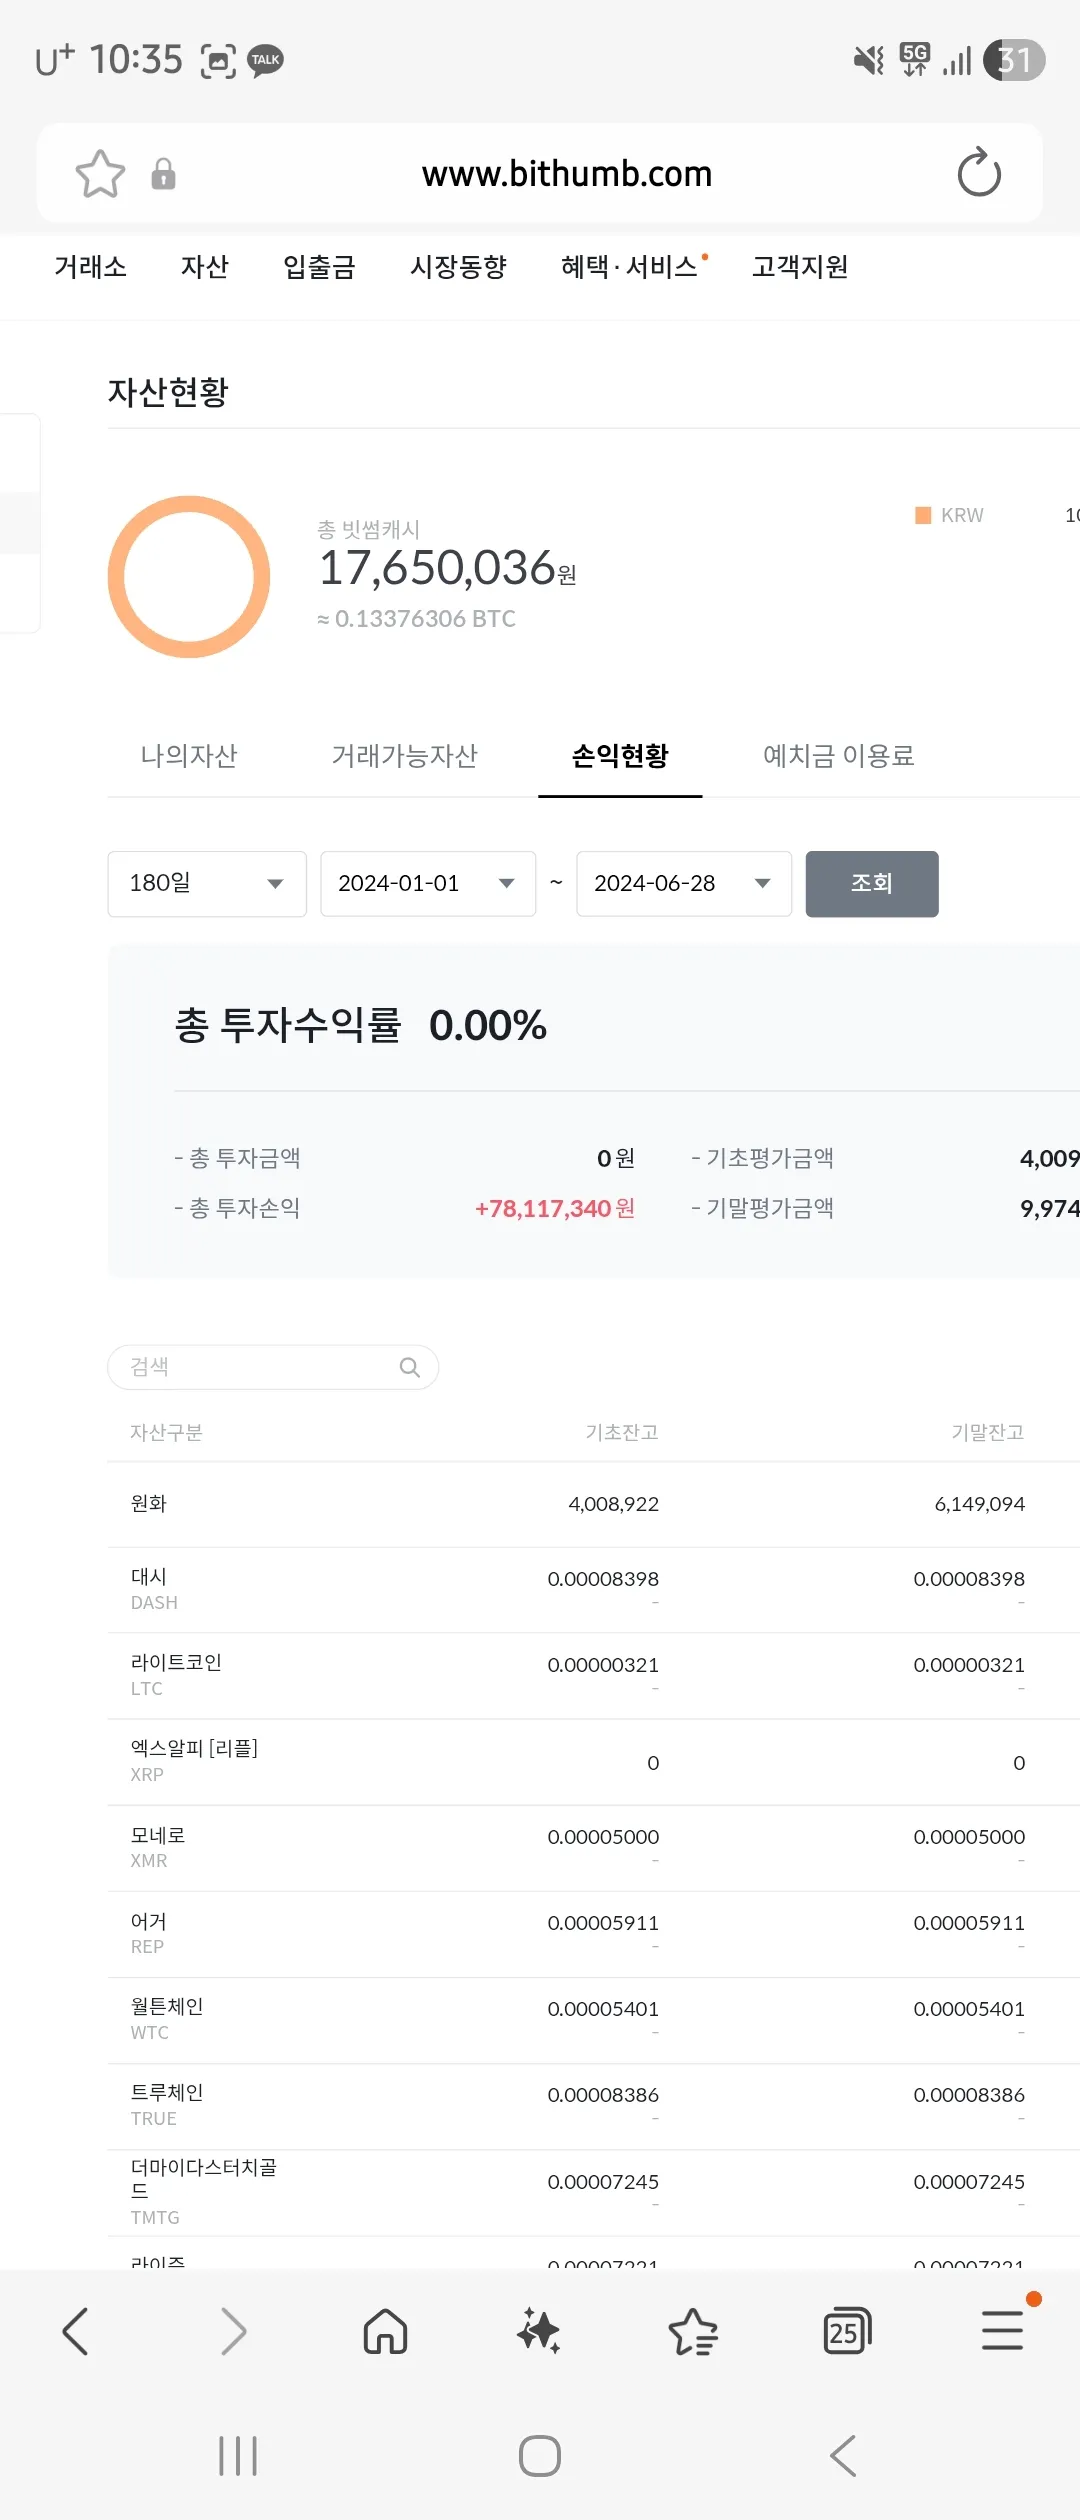Viewport: 1080px width, 2520px height.
Task: Open the 시장동향 menu
Action: click(x=458, y=267)
